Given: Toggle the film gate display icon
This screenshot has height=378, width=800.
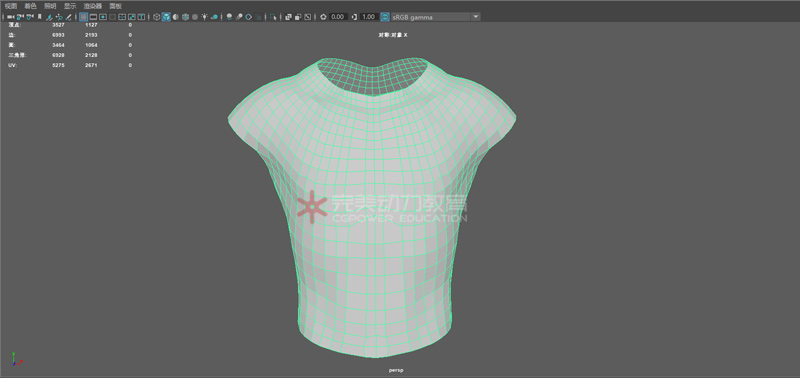Looking at the screenshot, I should coord(93,17).
